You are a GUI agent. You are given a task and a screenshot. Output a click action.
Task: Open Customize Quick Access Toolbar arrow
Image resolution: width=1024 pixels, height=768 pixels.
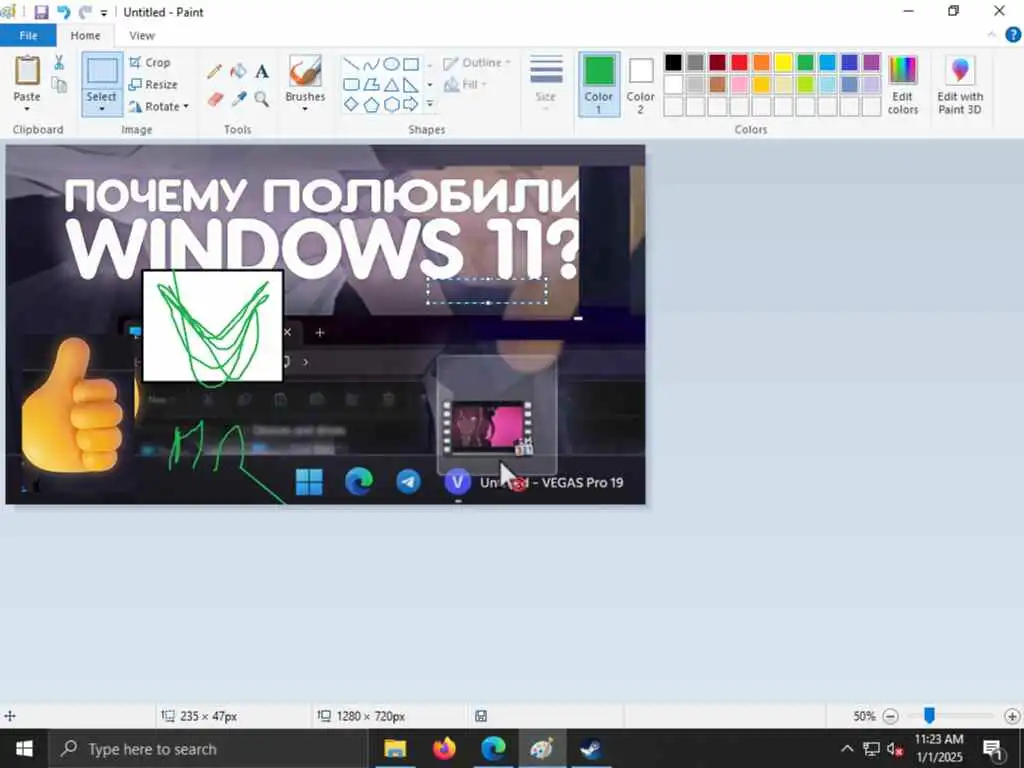point(104,12)
